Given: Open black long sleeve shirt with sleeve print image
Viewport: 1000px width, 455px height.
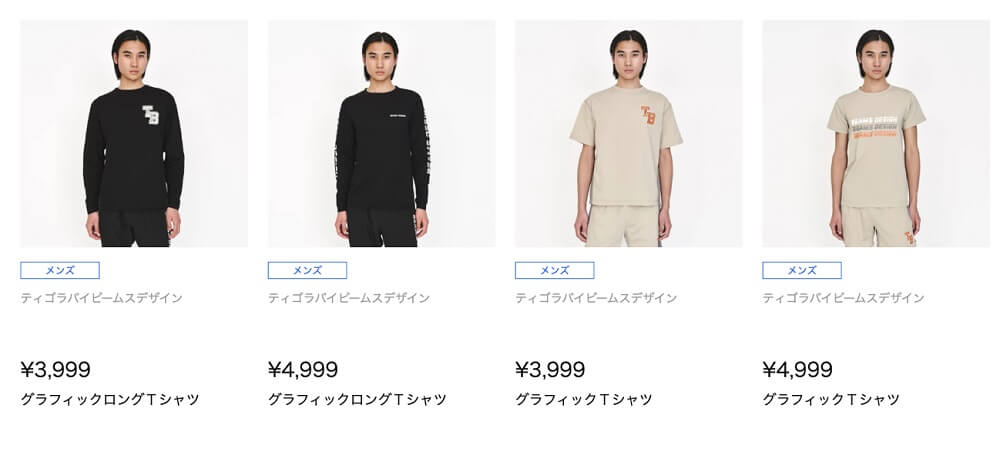Looking at the screenshot, I should pos(381,133).
